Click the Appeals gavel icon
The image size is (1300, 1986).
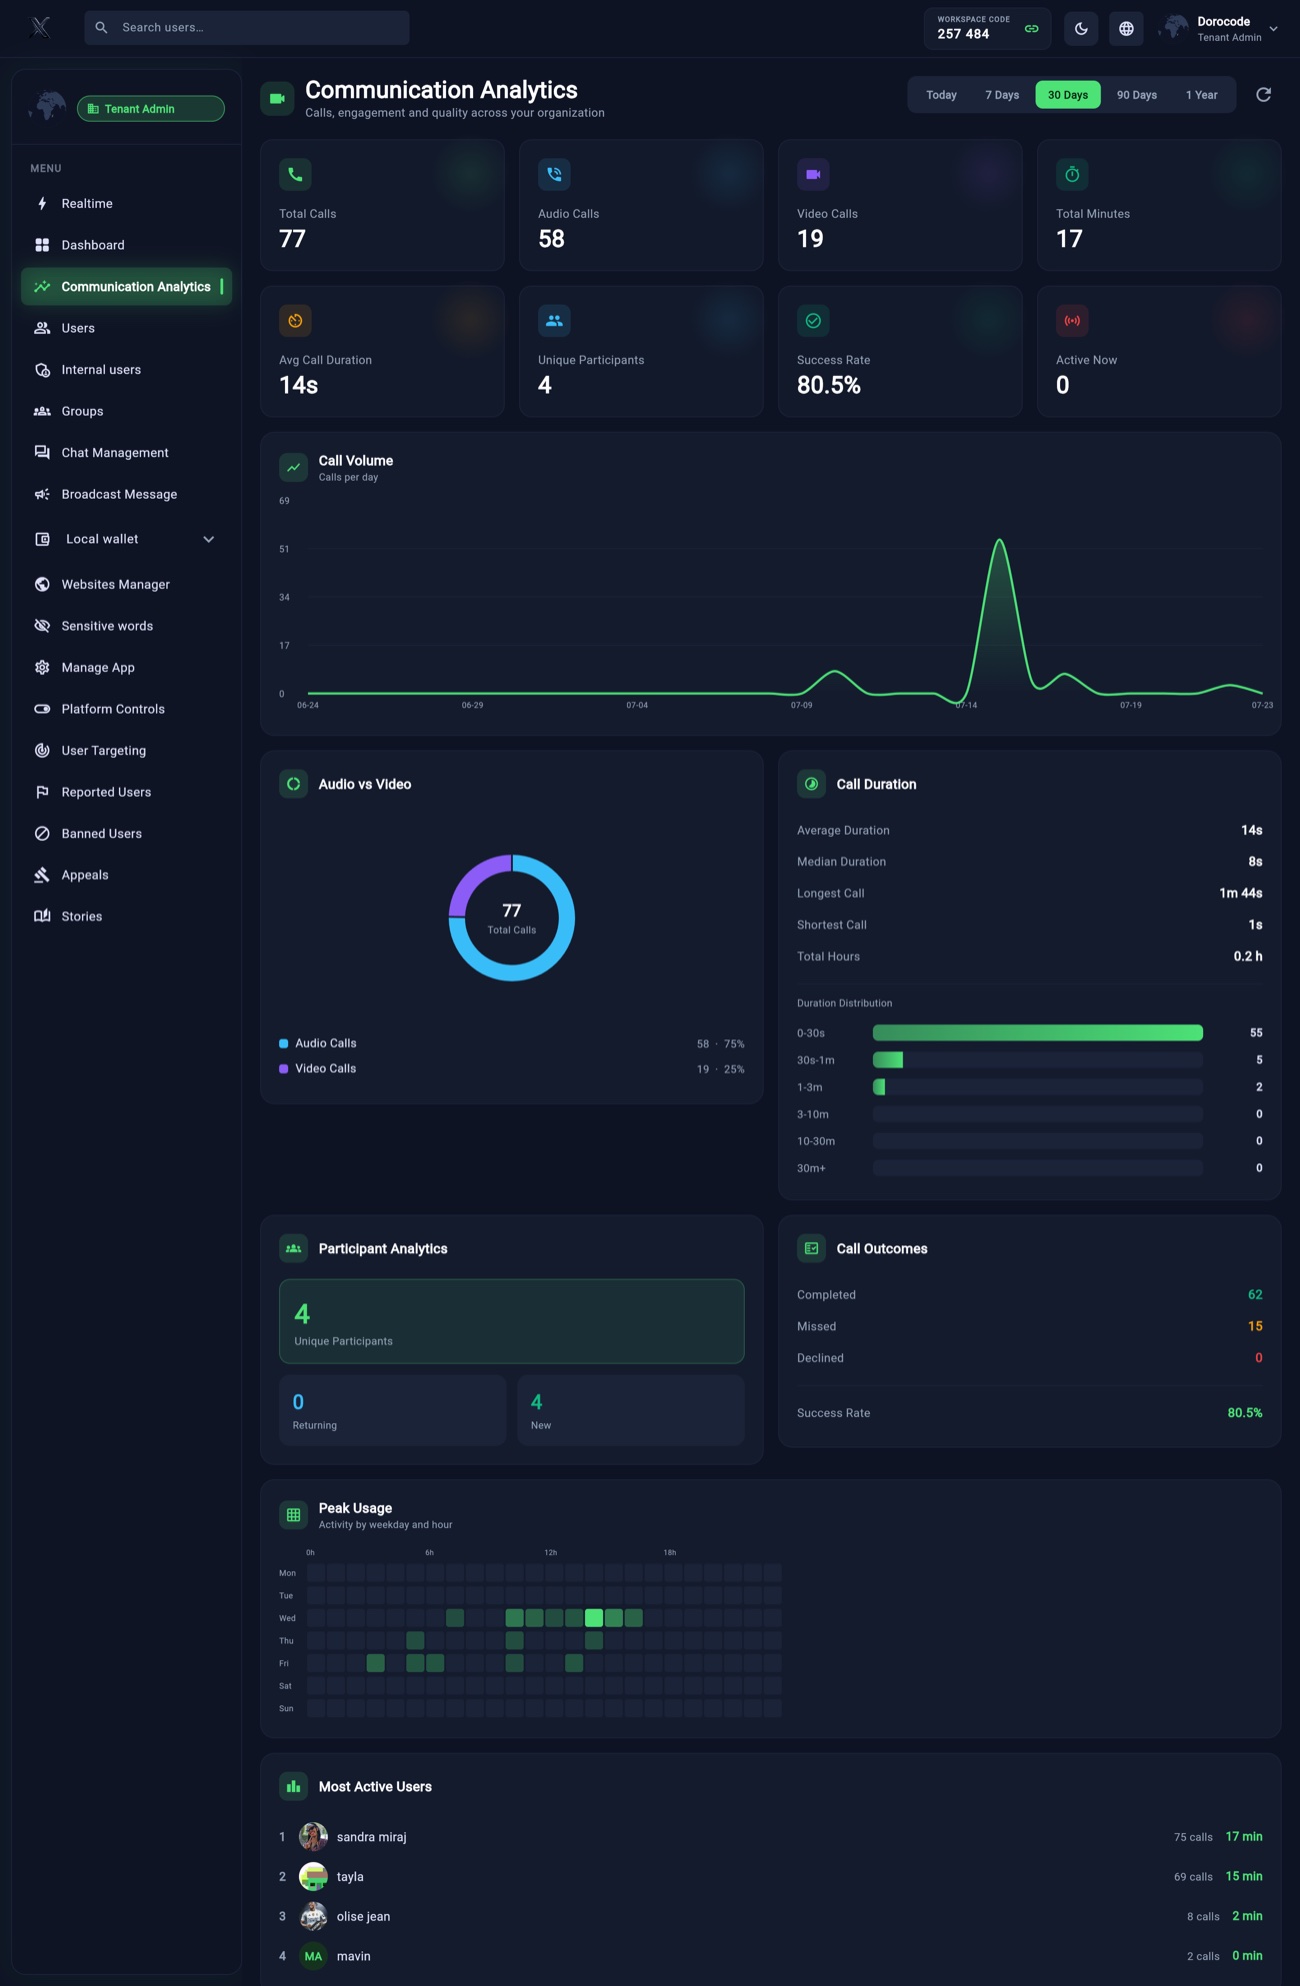42,875
